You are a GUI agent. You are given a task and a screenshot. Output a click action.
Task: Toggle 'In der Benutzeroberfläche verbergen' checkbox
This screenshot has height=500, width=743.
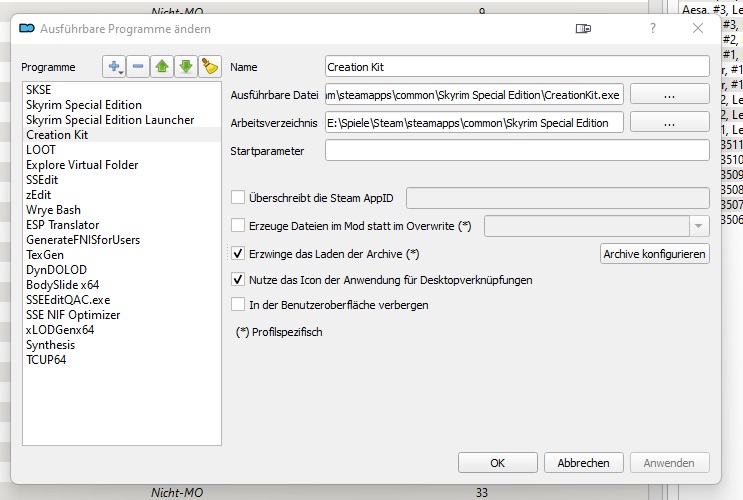238,305
